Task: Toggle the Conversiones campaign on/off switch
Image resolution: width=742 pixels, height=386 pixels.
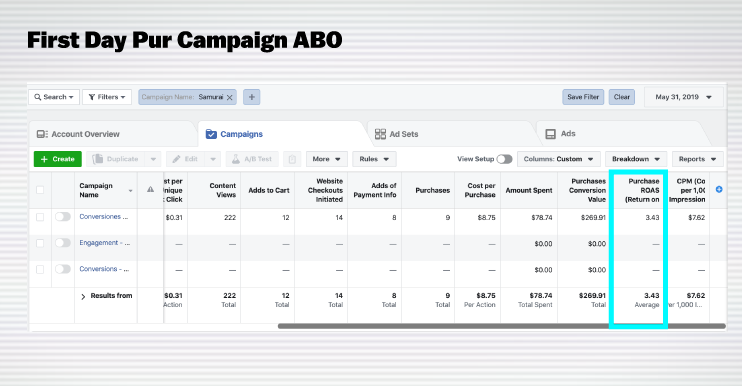Action: (62, 217)
